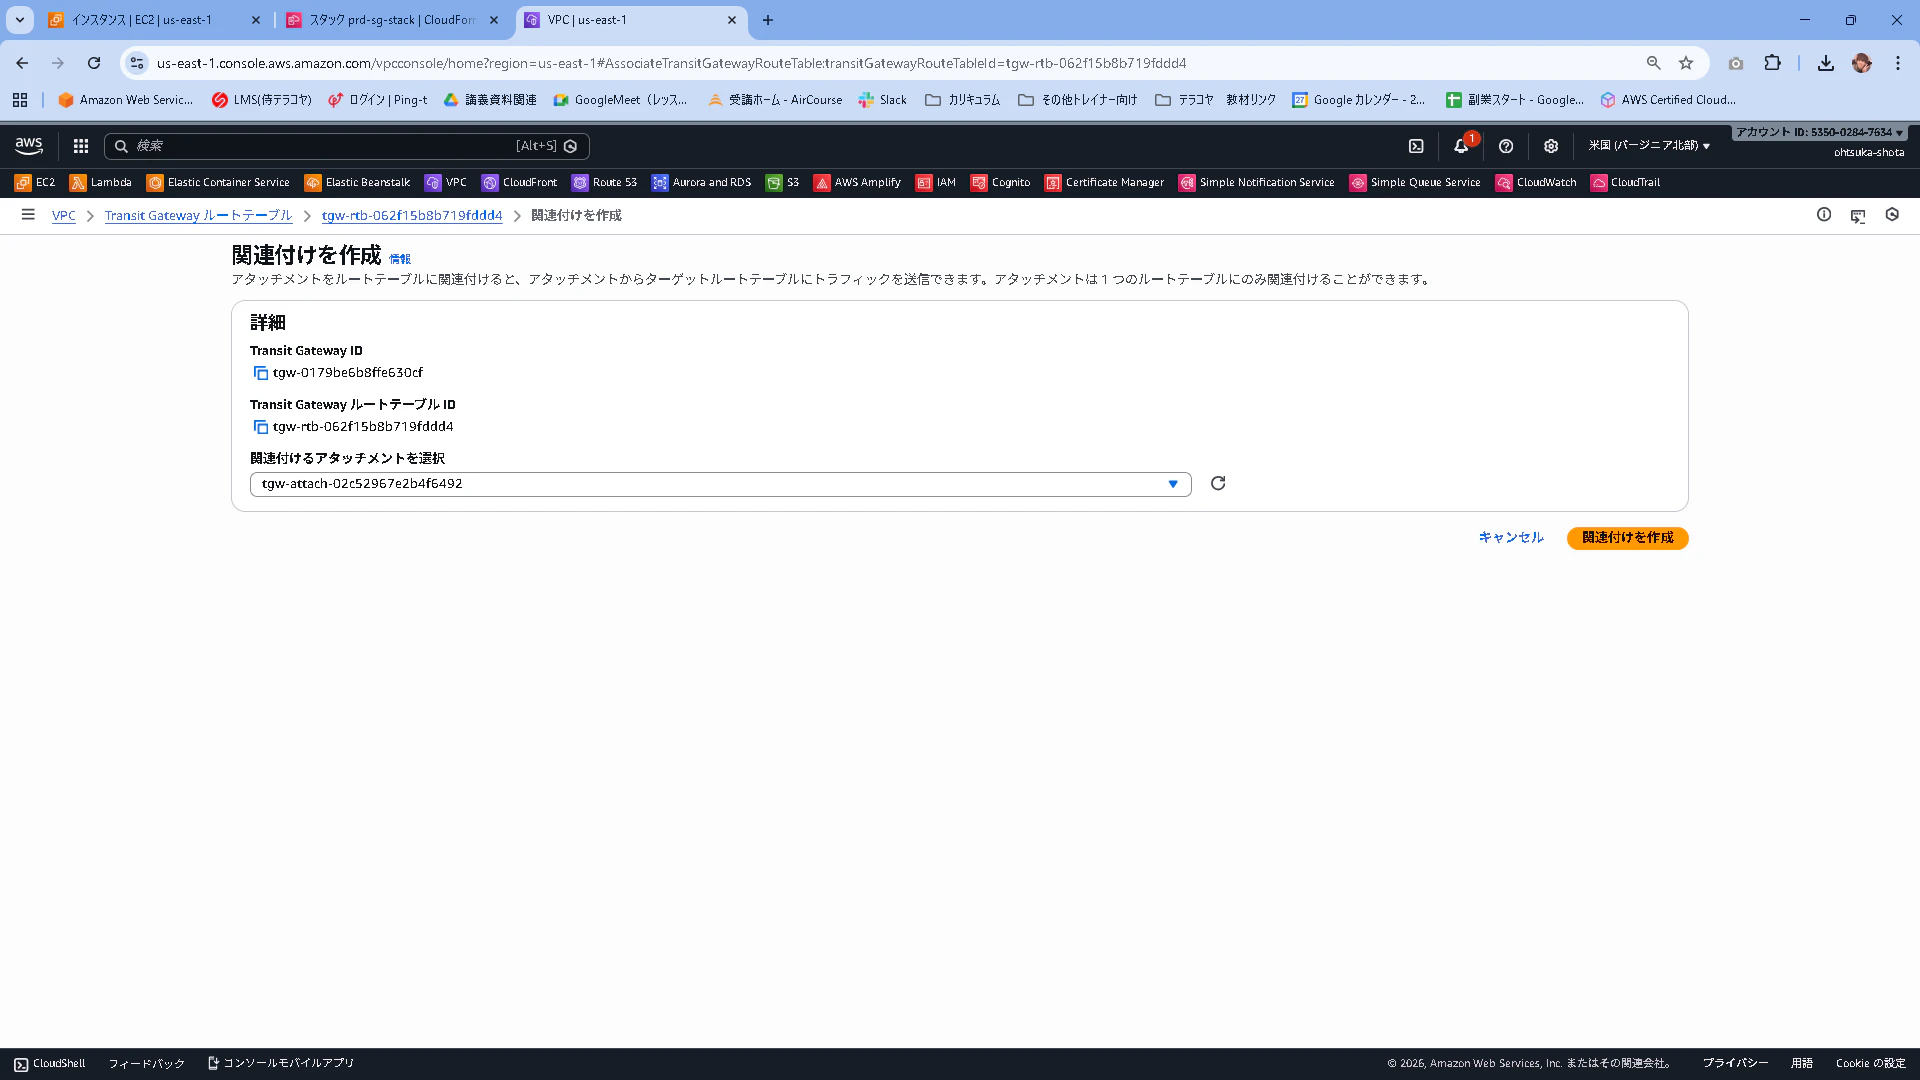Toggle the side navigation hamburger menu
Viewport: 1920px width, 1080px height.
click(28, 215)
